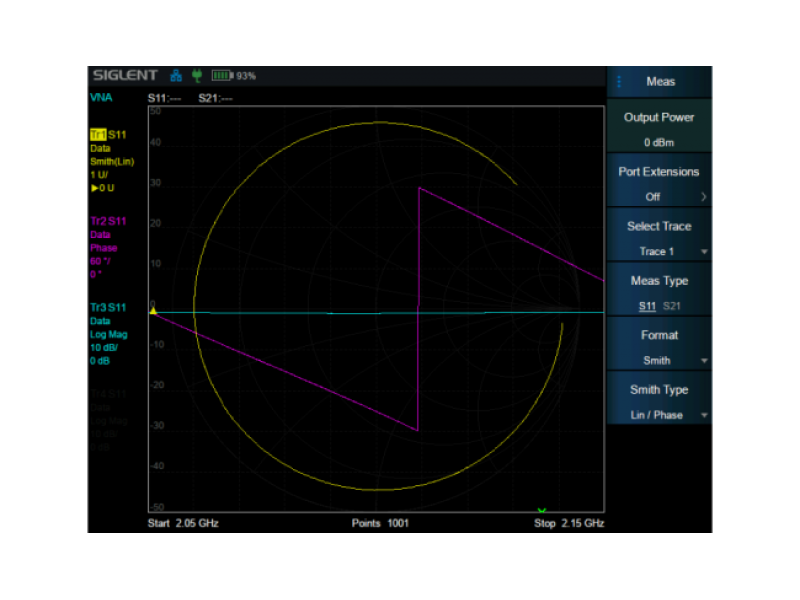Click the 93% battery percentage text

click(x=246, y=76)
